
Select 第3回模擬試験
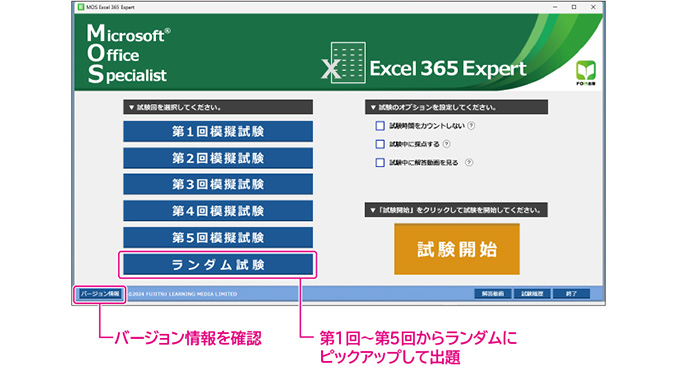point(218,184)
